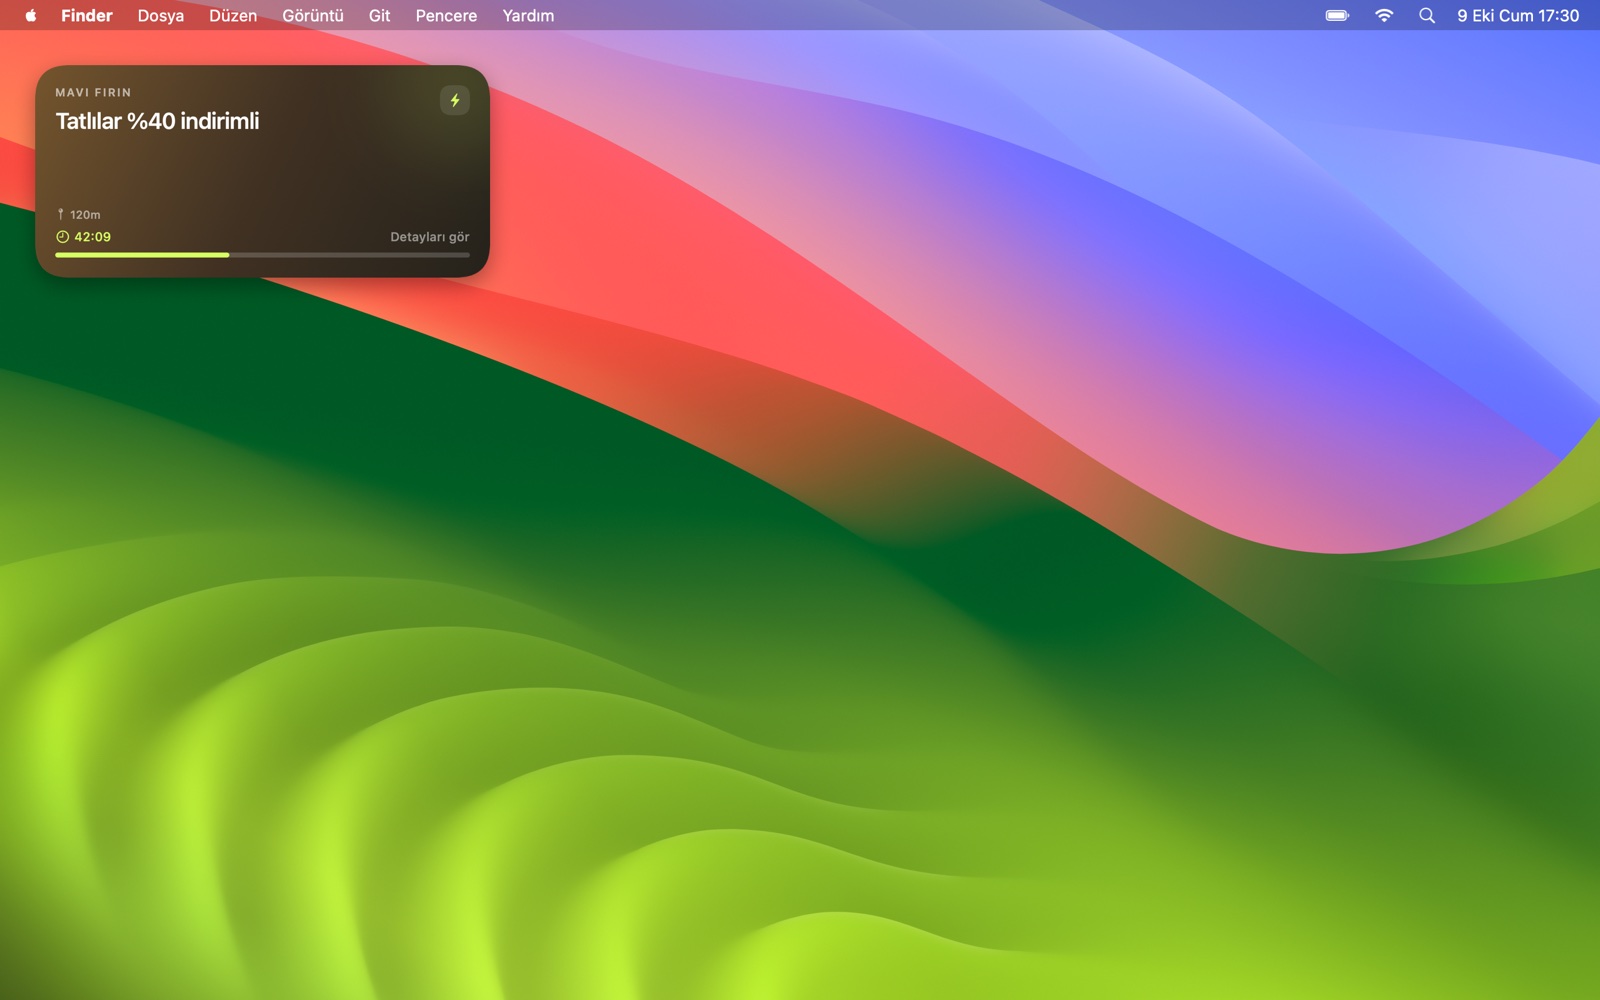Open Wi-Fi status menu
Viewport: 1600px width, 1000px height.
1384,15
